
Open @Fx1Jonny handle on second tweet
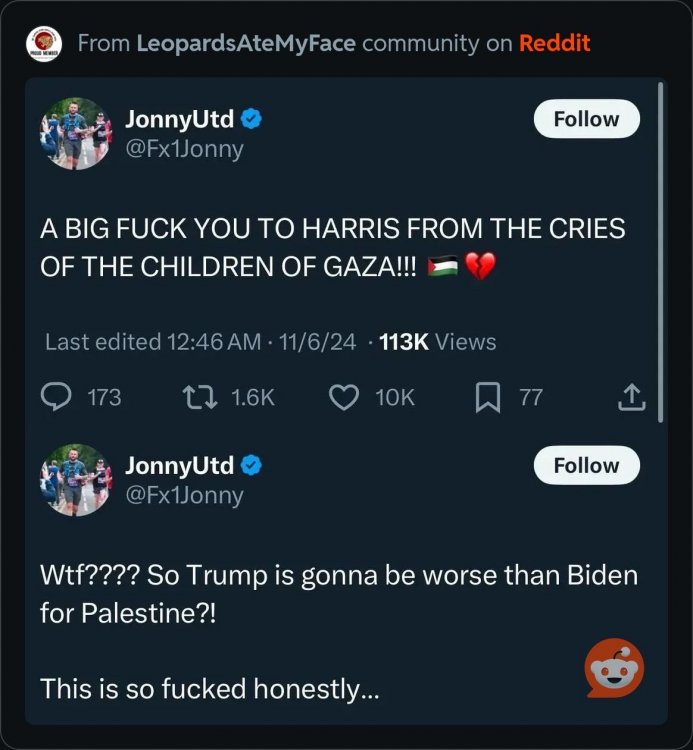(x=184, y=495)
